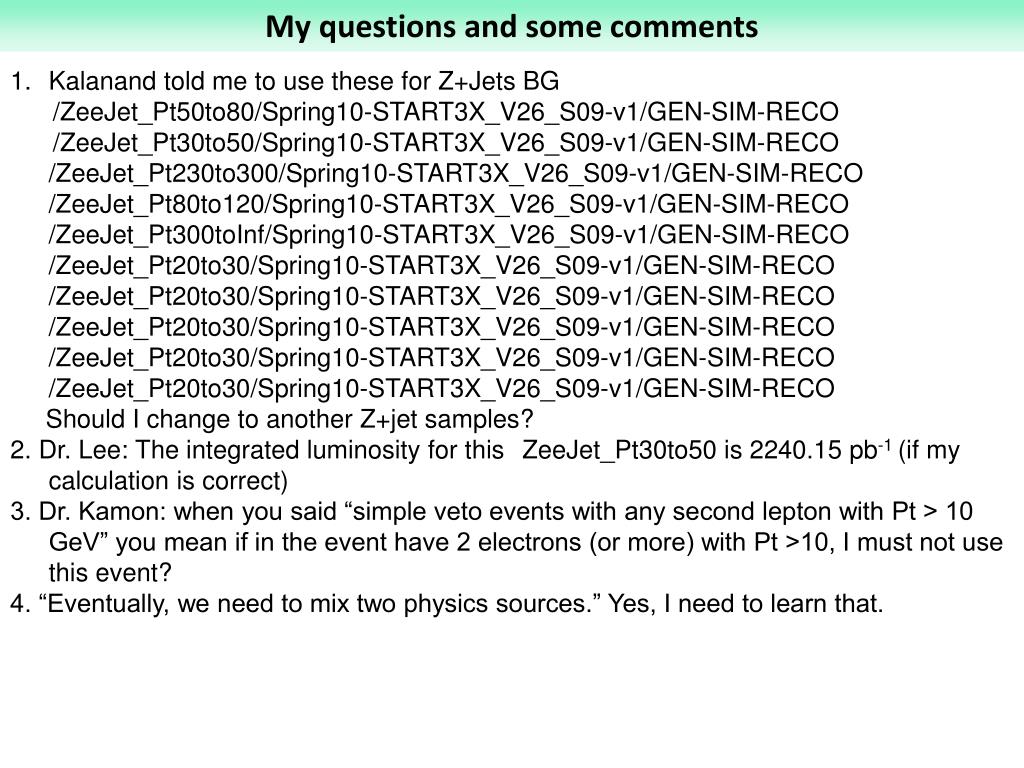Click the ZeeJet_Pt50to80 dataset path
The height and width of the screenshot is (768, 1024).
445,112
